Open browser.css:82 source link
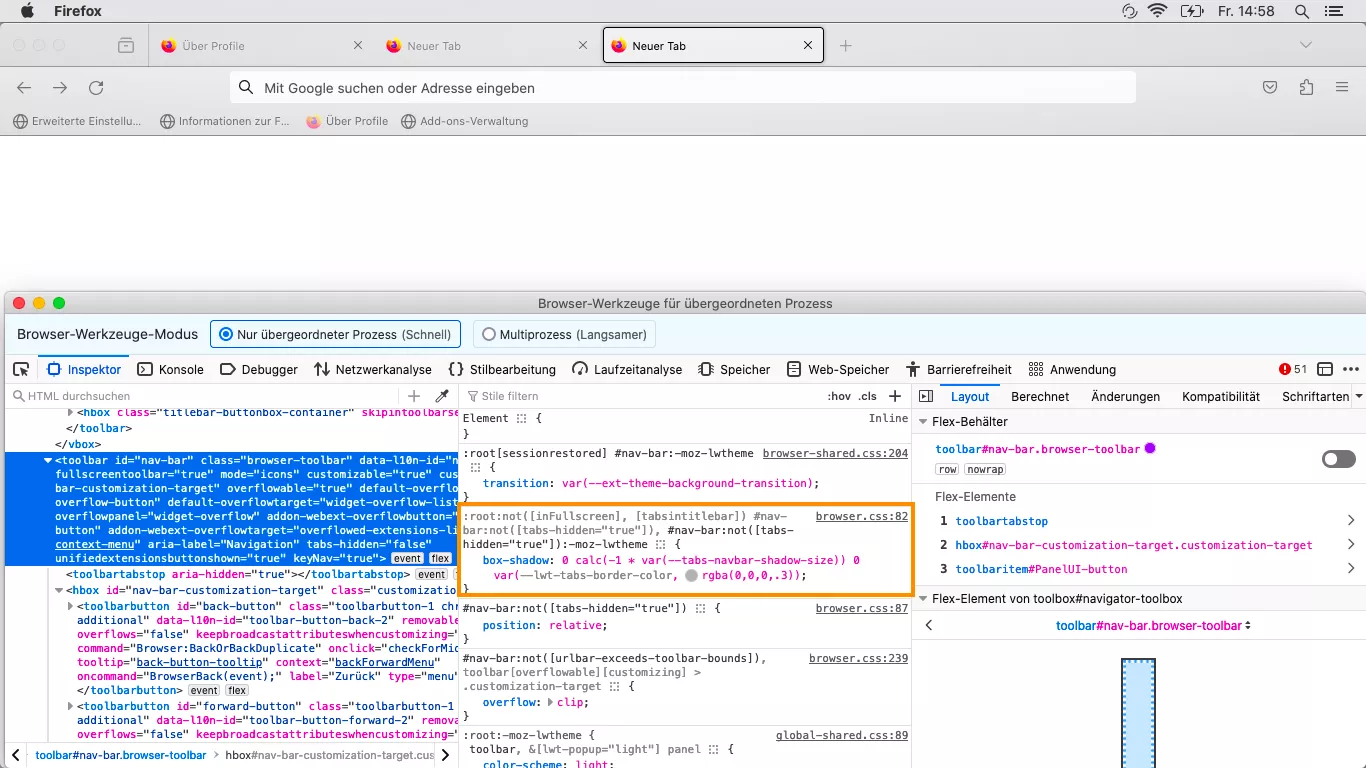This screenshot has width=1366, height=768. [x=861, y=517]
